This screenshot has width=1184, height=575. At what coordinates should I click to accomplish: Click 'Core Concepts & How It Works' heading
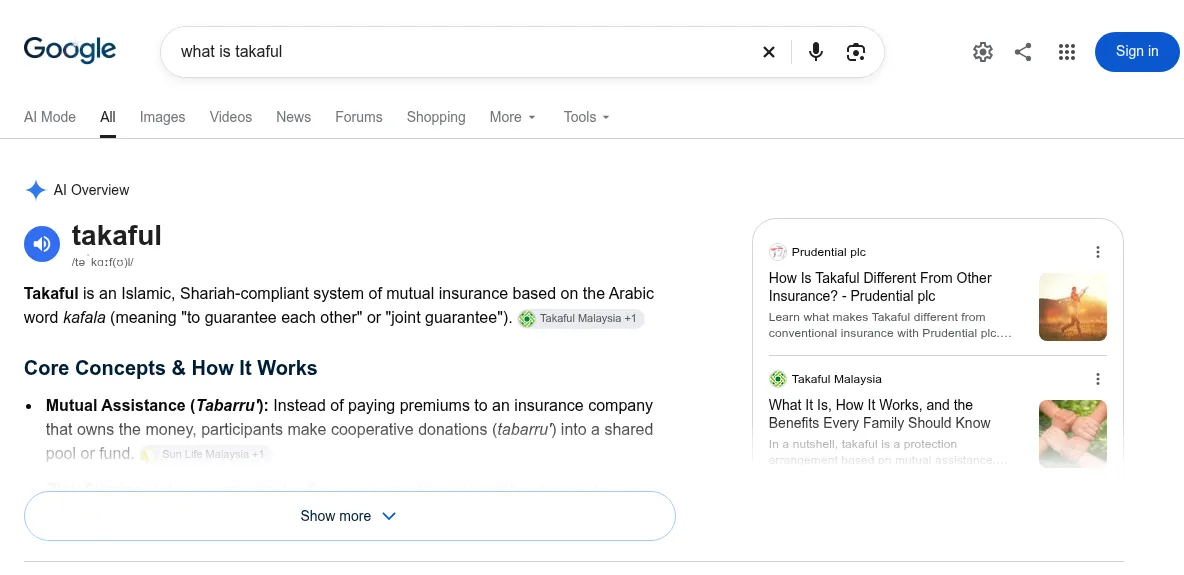coord(171,368)
